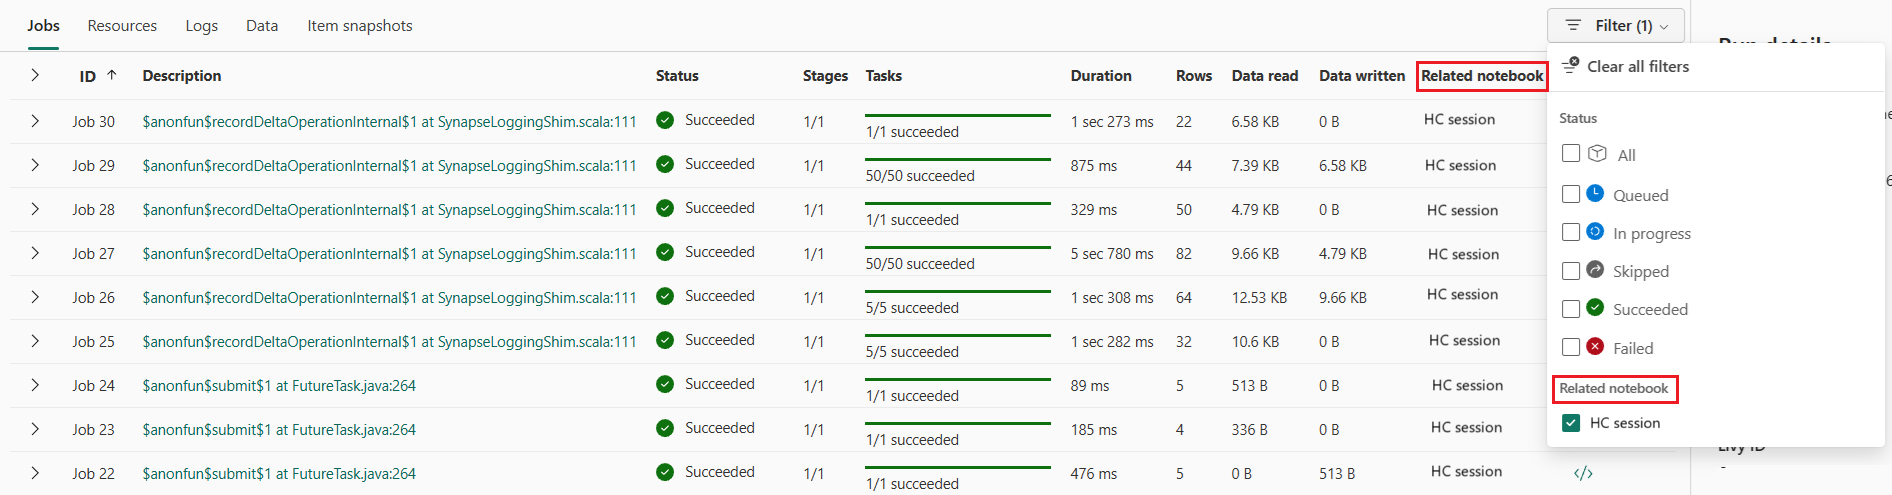The height and width of the screenshot is (495, 1892).
Task: Click the In progress status icon
Action: pos(1595,232)
